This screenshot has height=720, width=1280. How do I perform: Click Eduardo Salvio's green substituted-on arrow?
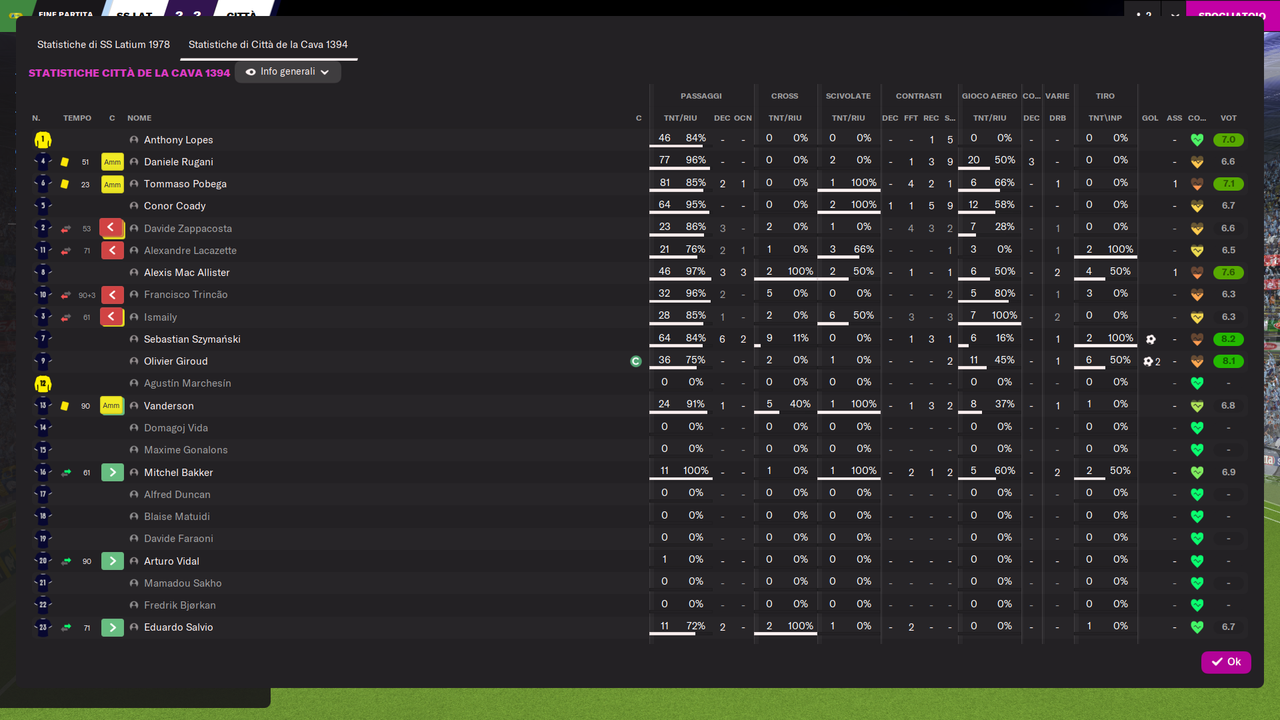112,627
